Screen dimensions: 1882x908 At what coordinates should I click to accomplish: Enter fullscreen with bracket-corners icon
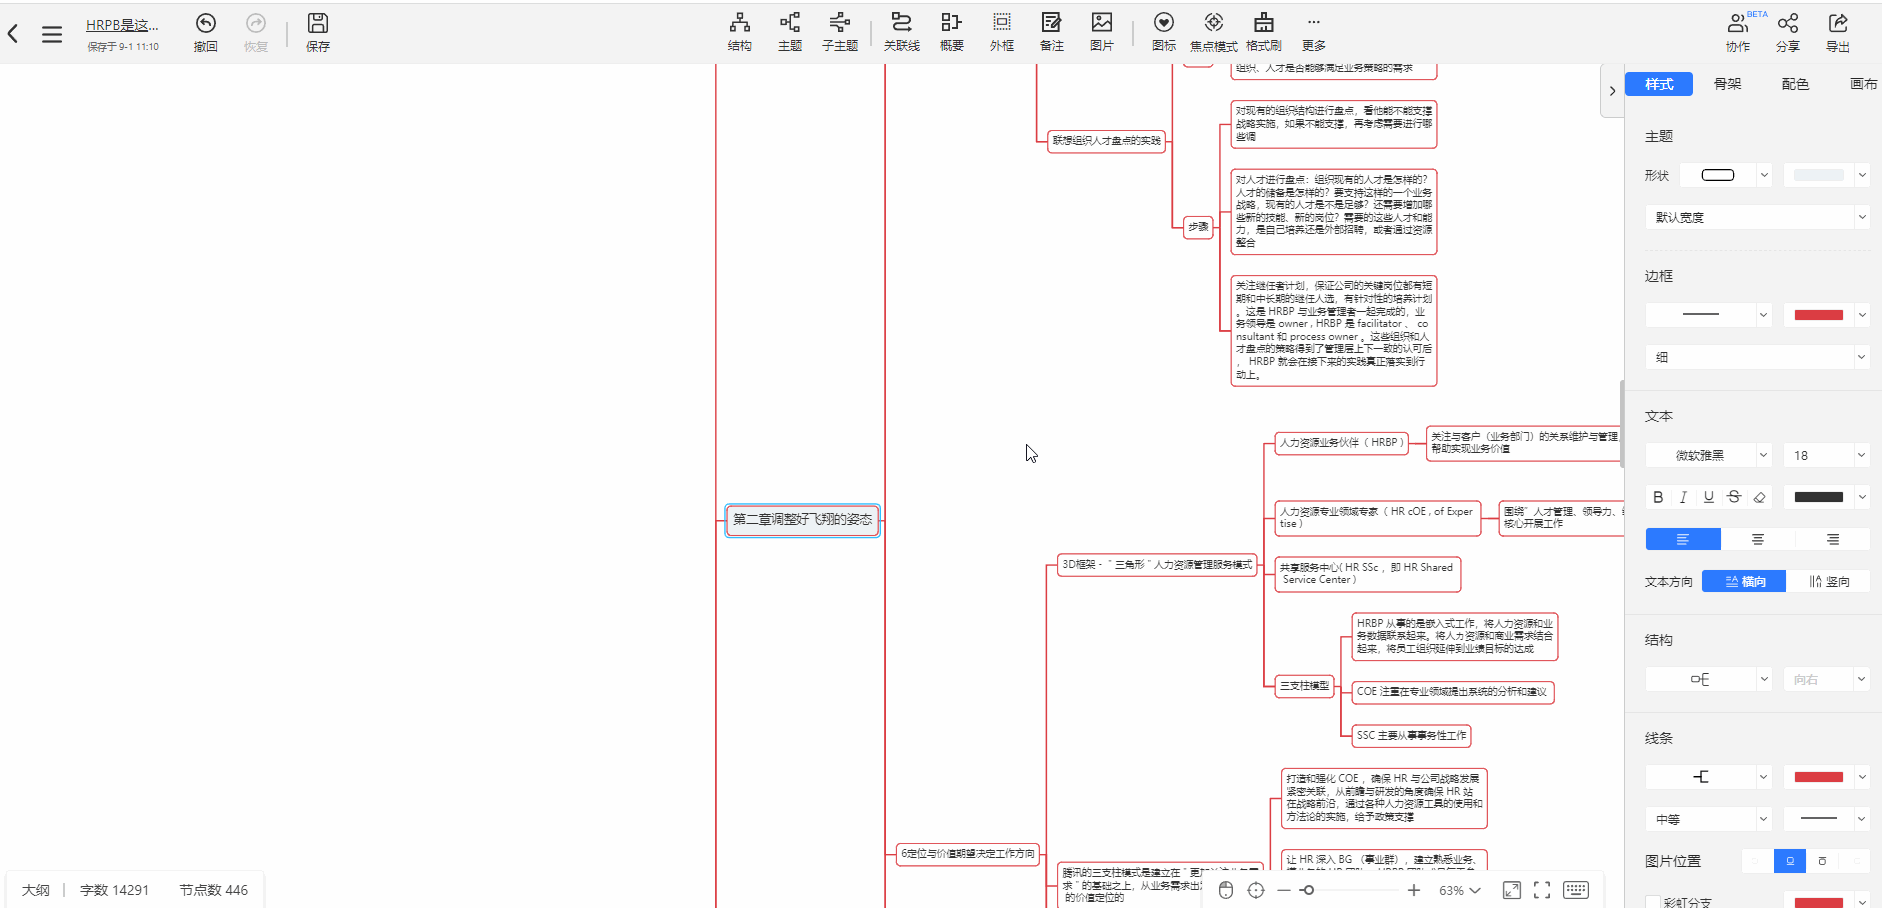pyautogui.click(x=1542, y=890)
